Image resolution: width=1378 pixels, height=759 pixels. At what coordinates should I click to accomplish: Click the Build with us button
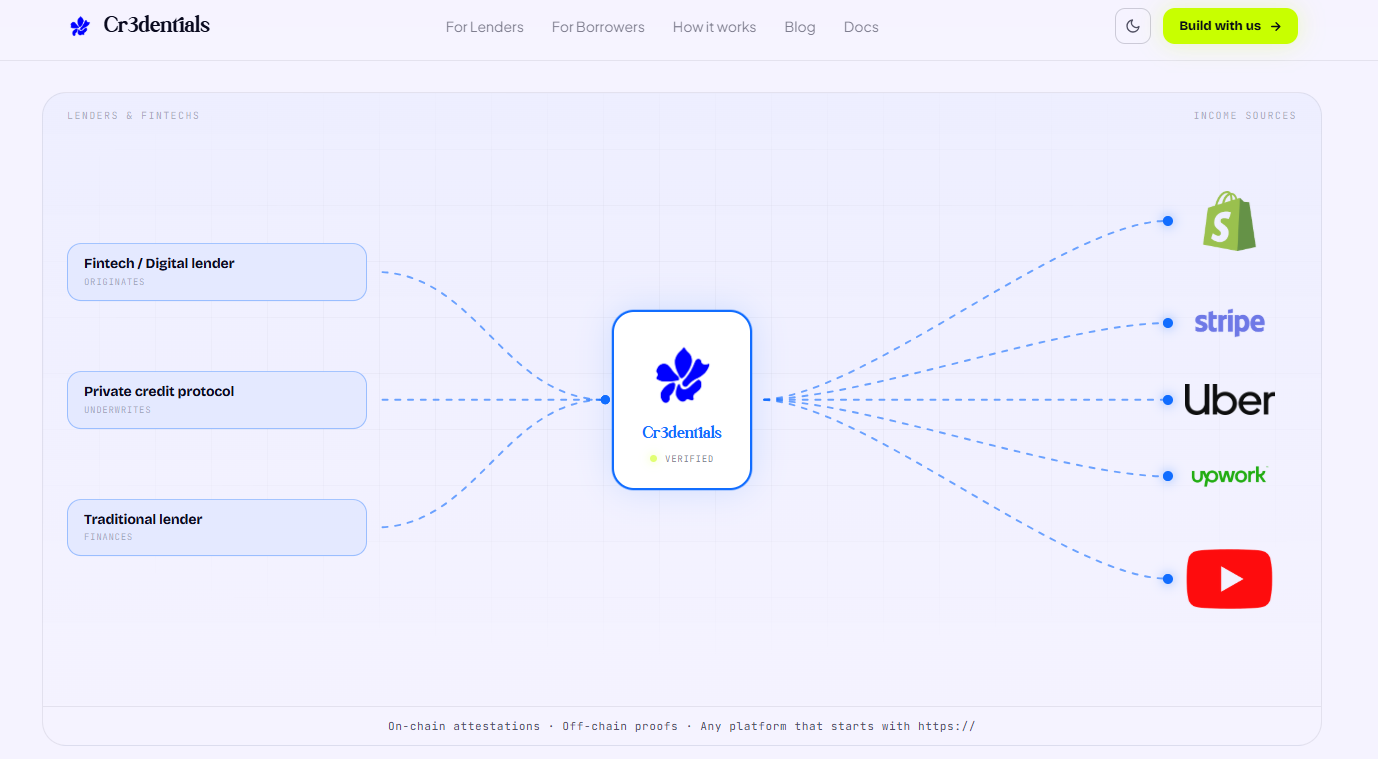[x=1230, y=26]
